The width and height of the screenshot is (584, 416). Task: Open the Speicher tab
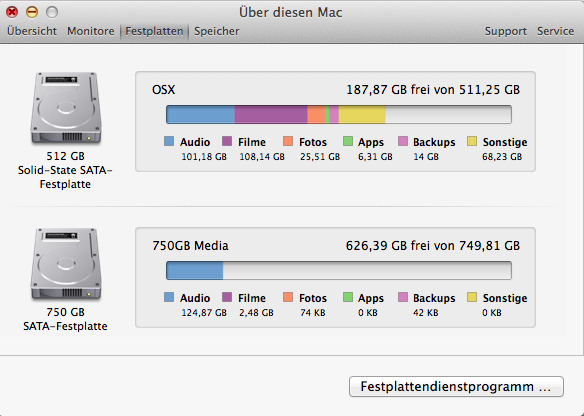(216, 31)
